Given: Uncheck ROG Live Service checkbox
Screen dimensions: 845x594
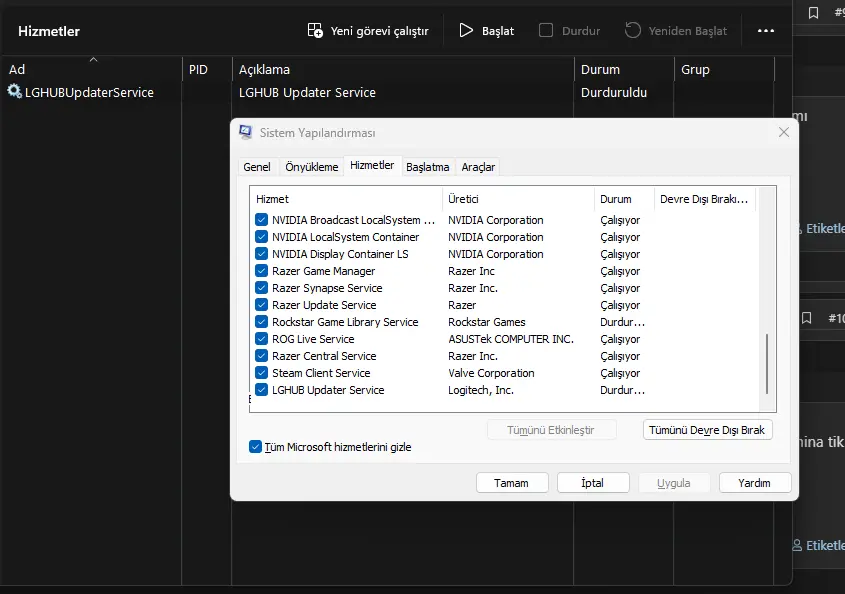Looking at the screenshot, I should (x=261, y=339).
